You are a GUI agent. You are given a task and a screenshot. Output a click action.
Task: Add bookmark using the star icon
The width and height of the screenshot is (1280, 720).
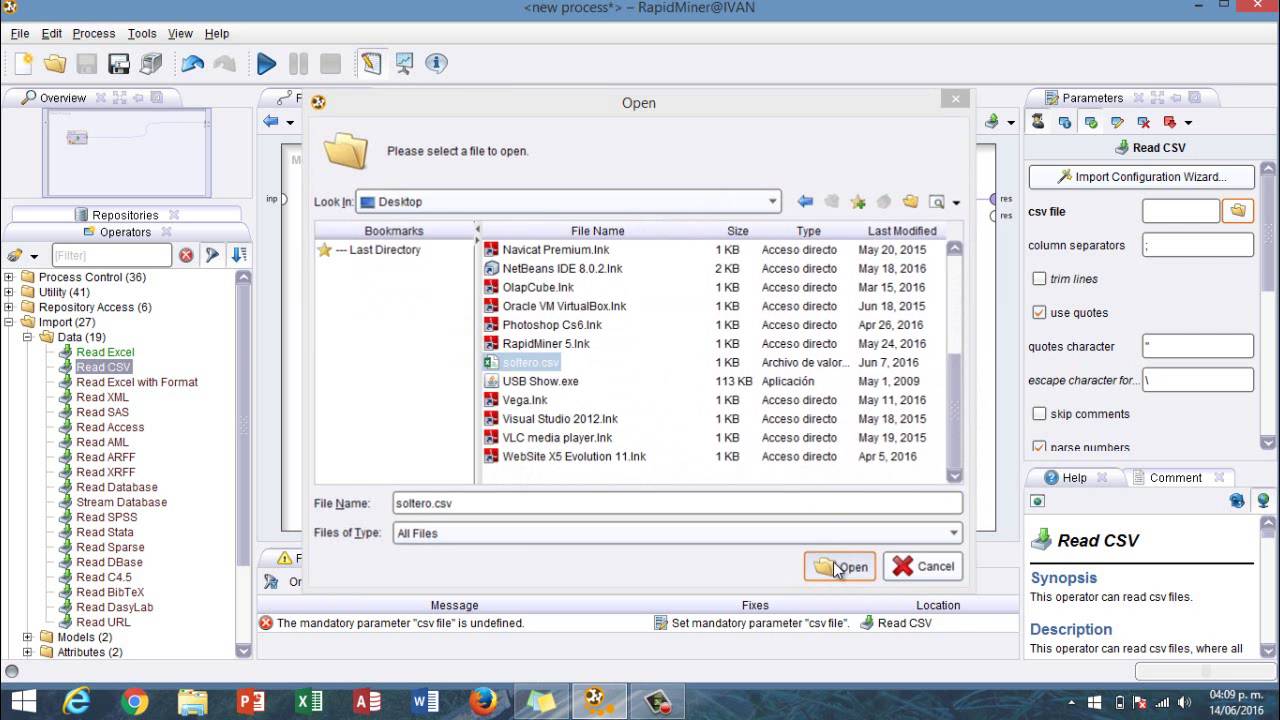[858, 202]
